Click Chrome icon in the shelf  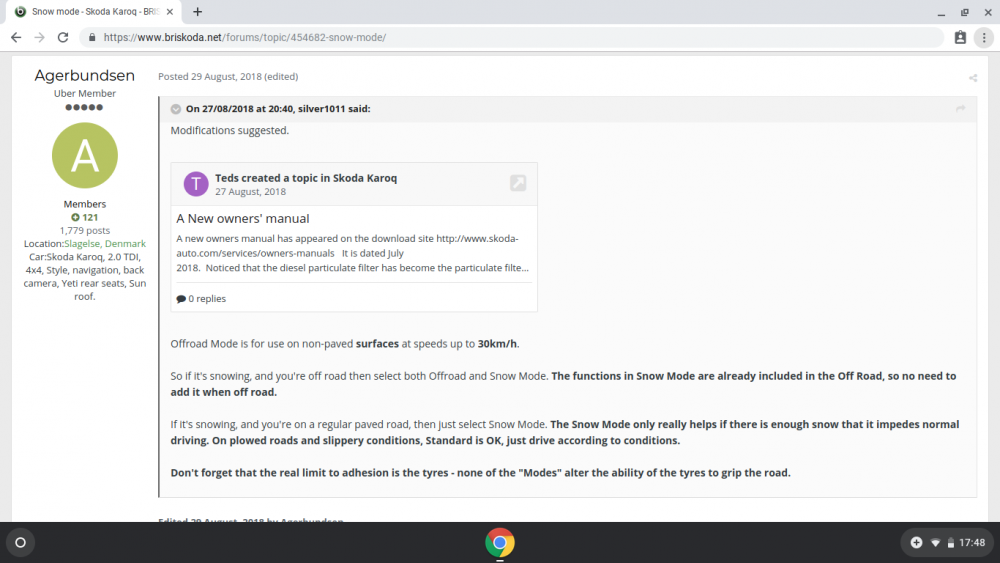click(500, 543)
